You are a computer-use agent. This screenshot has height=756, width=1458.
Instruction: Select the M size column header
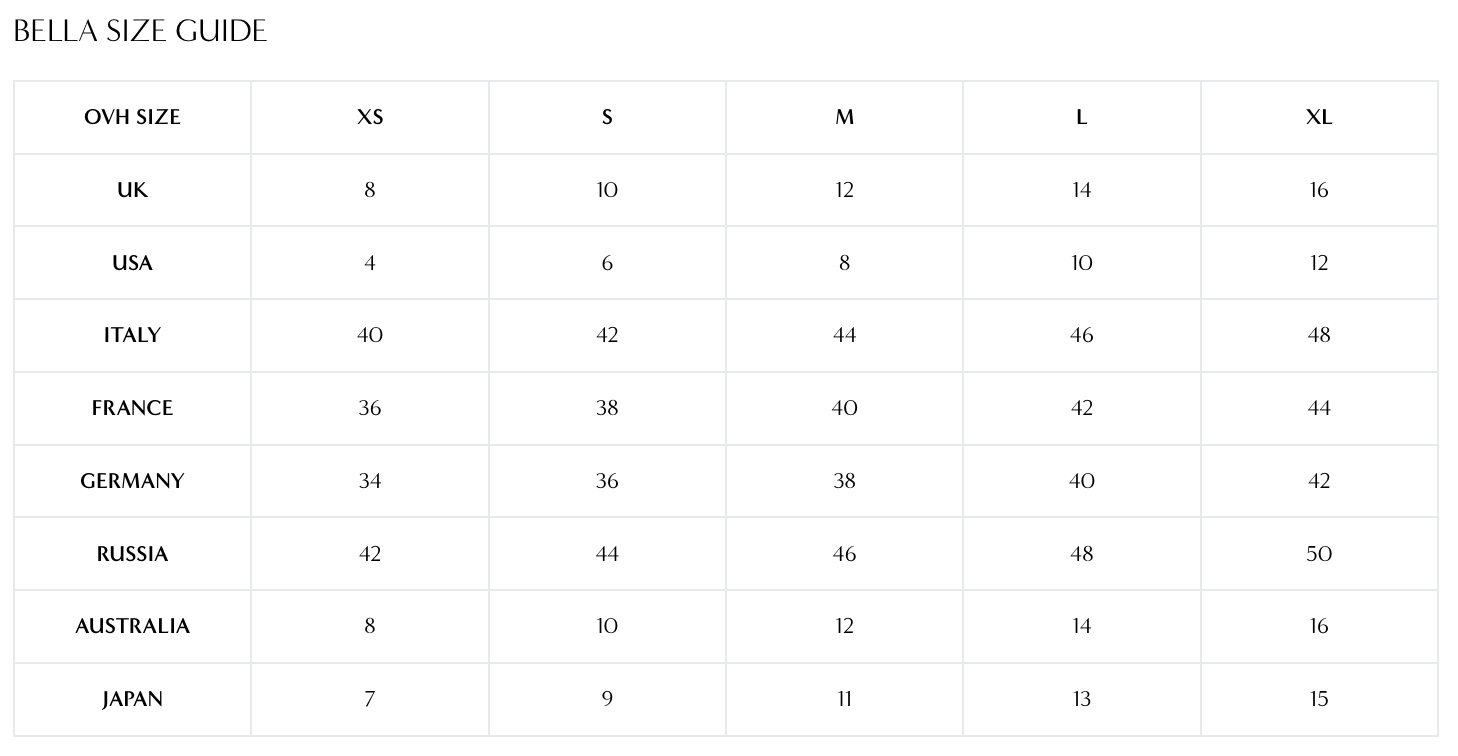[845, 117]
